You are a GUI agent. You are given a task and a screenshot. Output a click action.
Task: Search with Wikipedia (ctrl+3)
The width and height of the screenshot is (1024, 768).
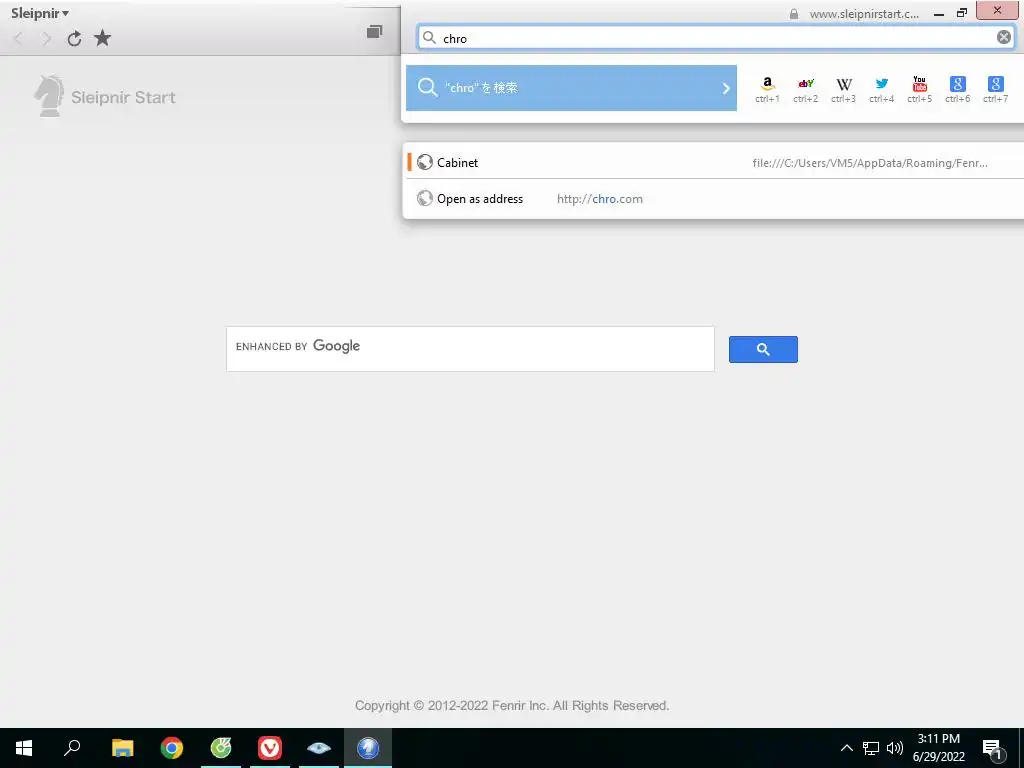[x=843, y=89]
